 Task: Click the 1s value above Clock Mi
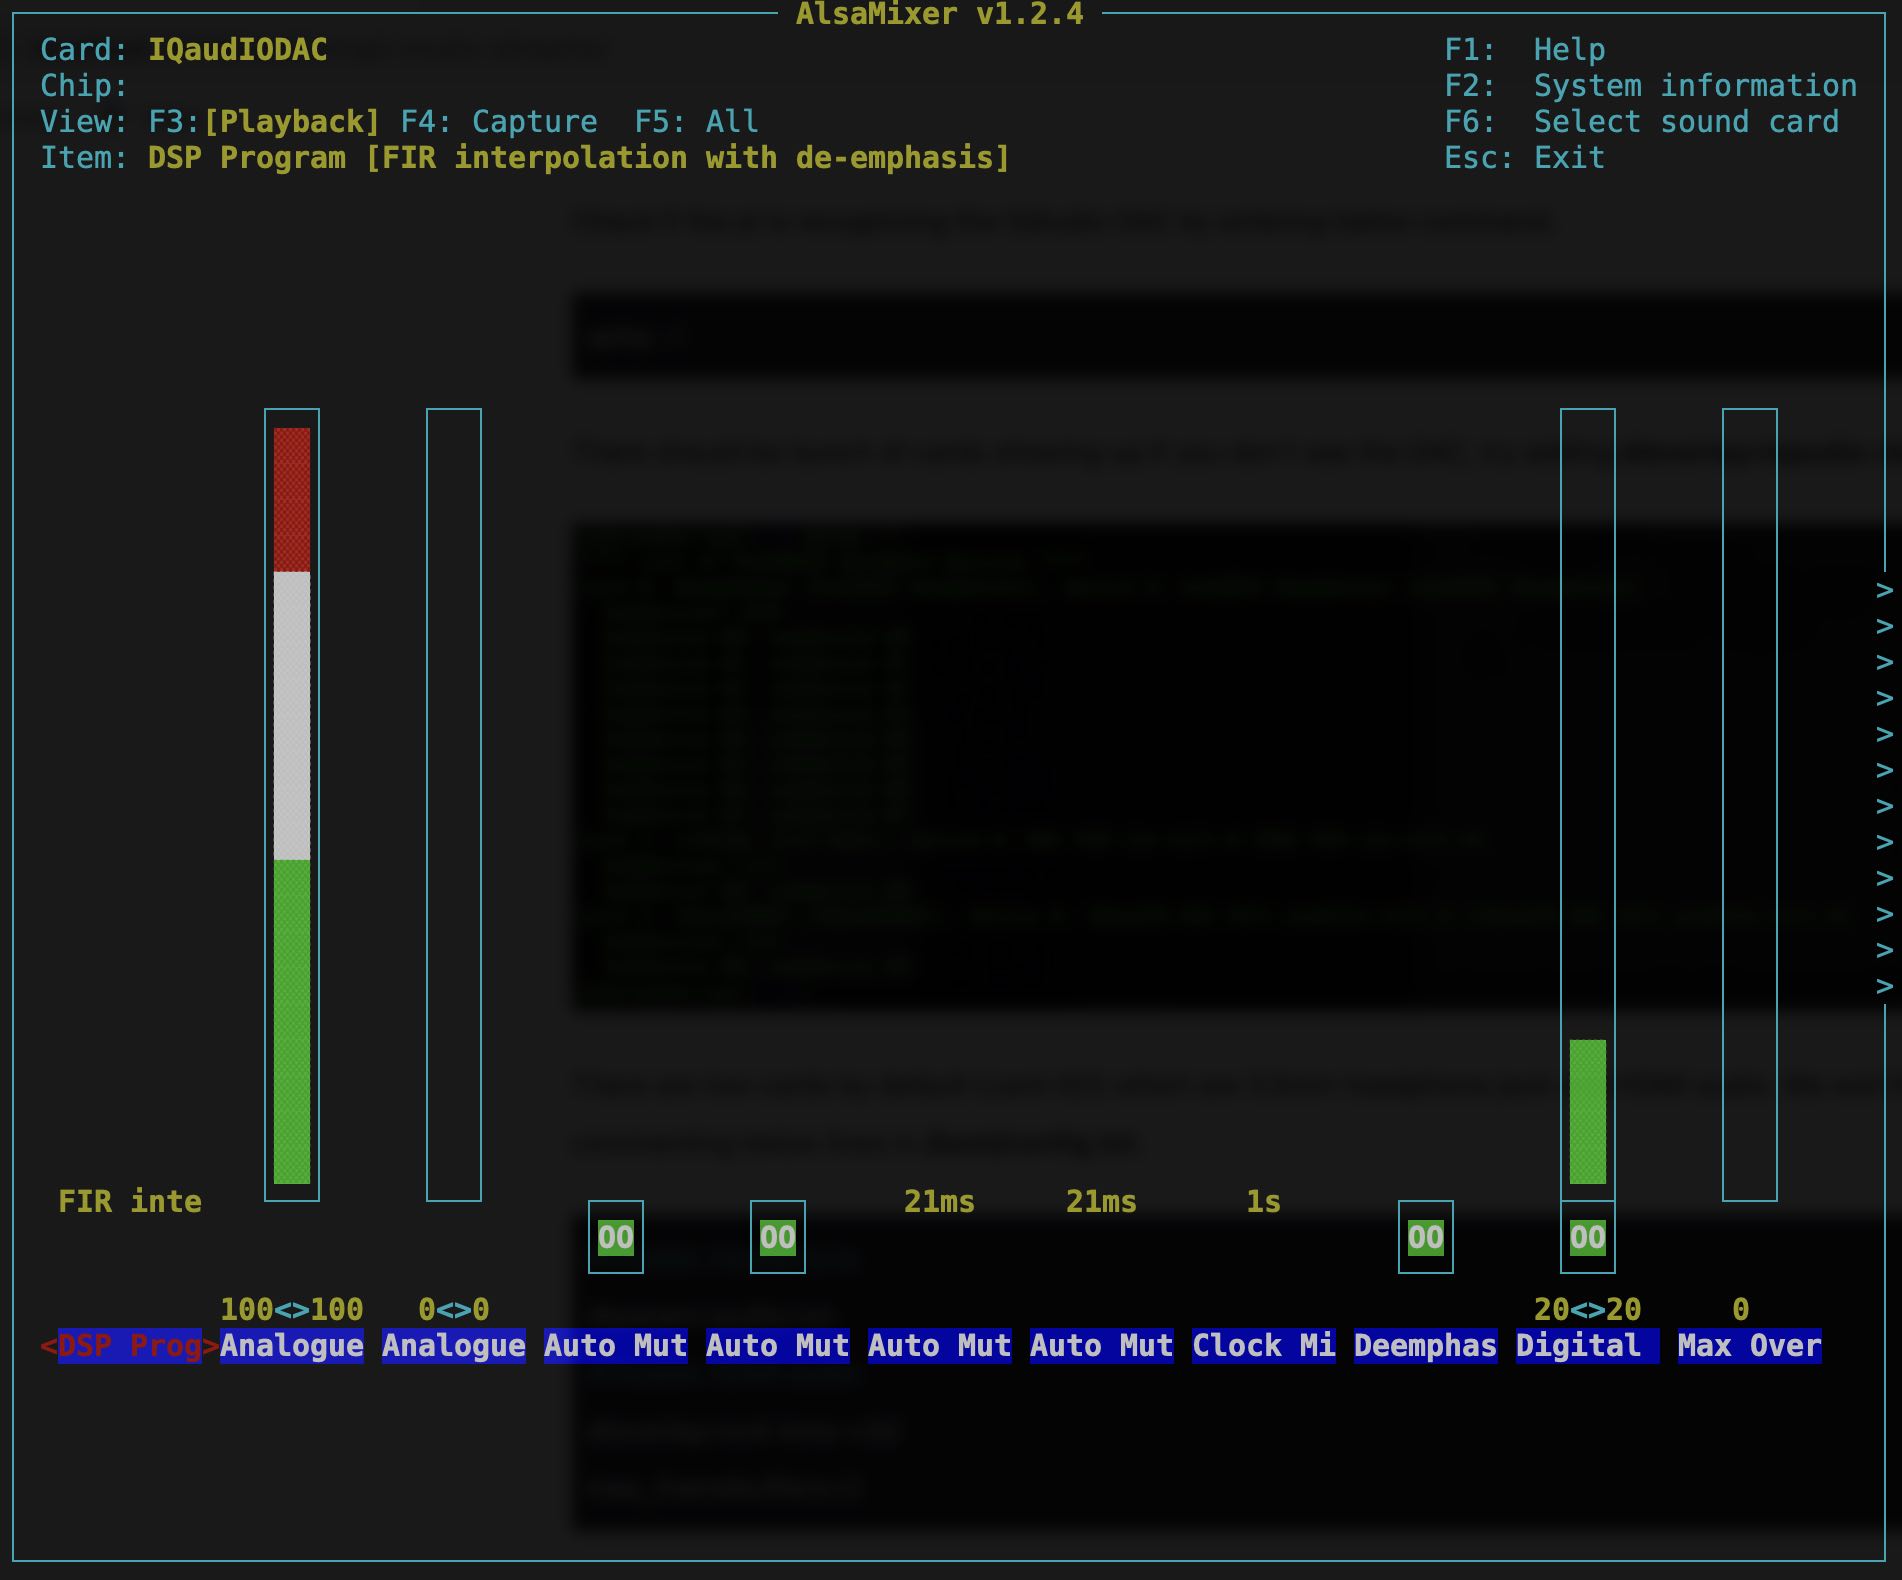coord(1263,1202)
